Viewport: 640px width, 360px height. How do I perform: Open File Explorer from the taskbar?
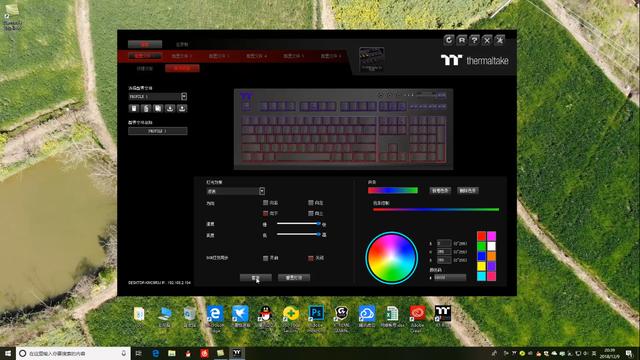(x=172, y=353)
